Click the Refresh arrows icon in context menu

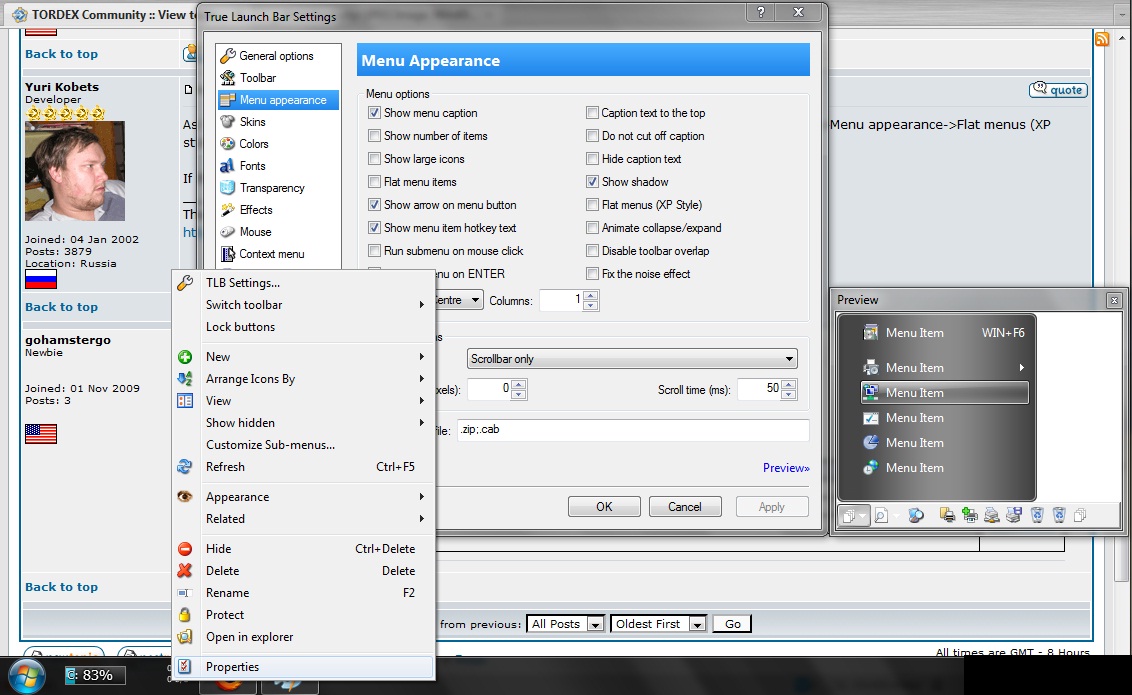click(x=185, y=467)
